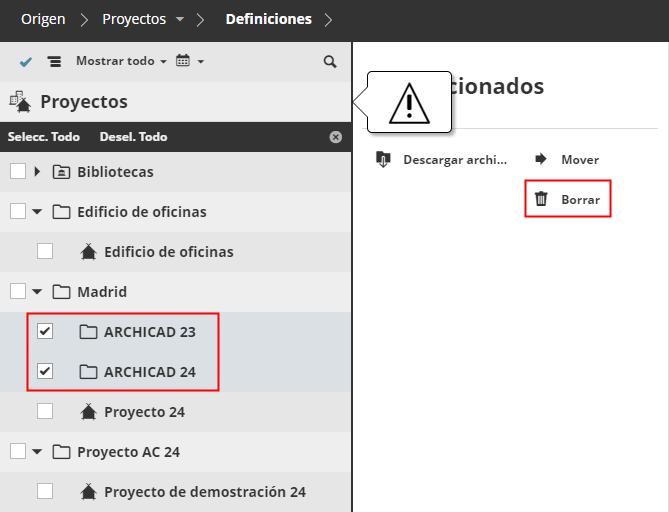Click the Proyecto 24 house icon
The image size is (669, 512).
click(x=88, y=412)
